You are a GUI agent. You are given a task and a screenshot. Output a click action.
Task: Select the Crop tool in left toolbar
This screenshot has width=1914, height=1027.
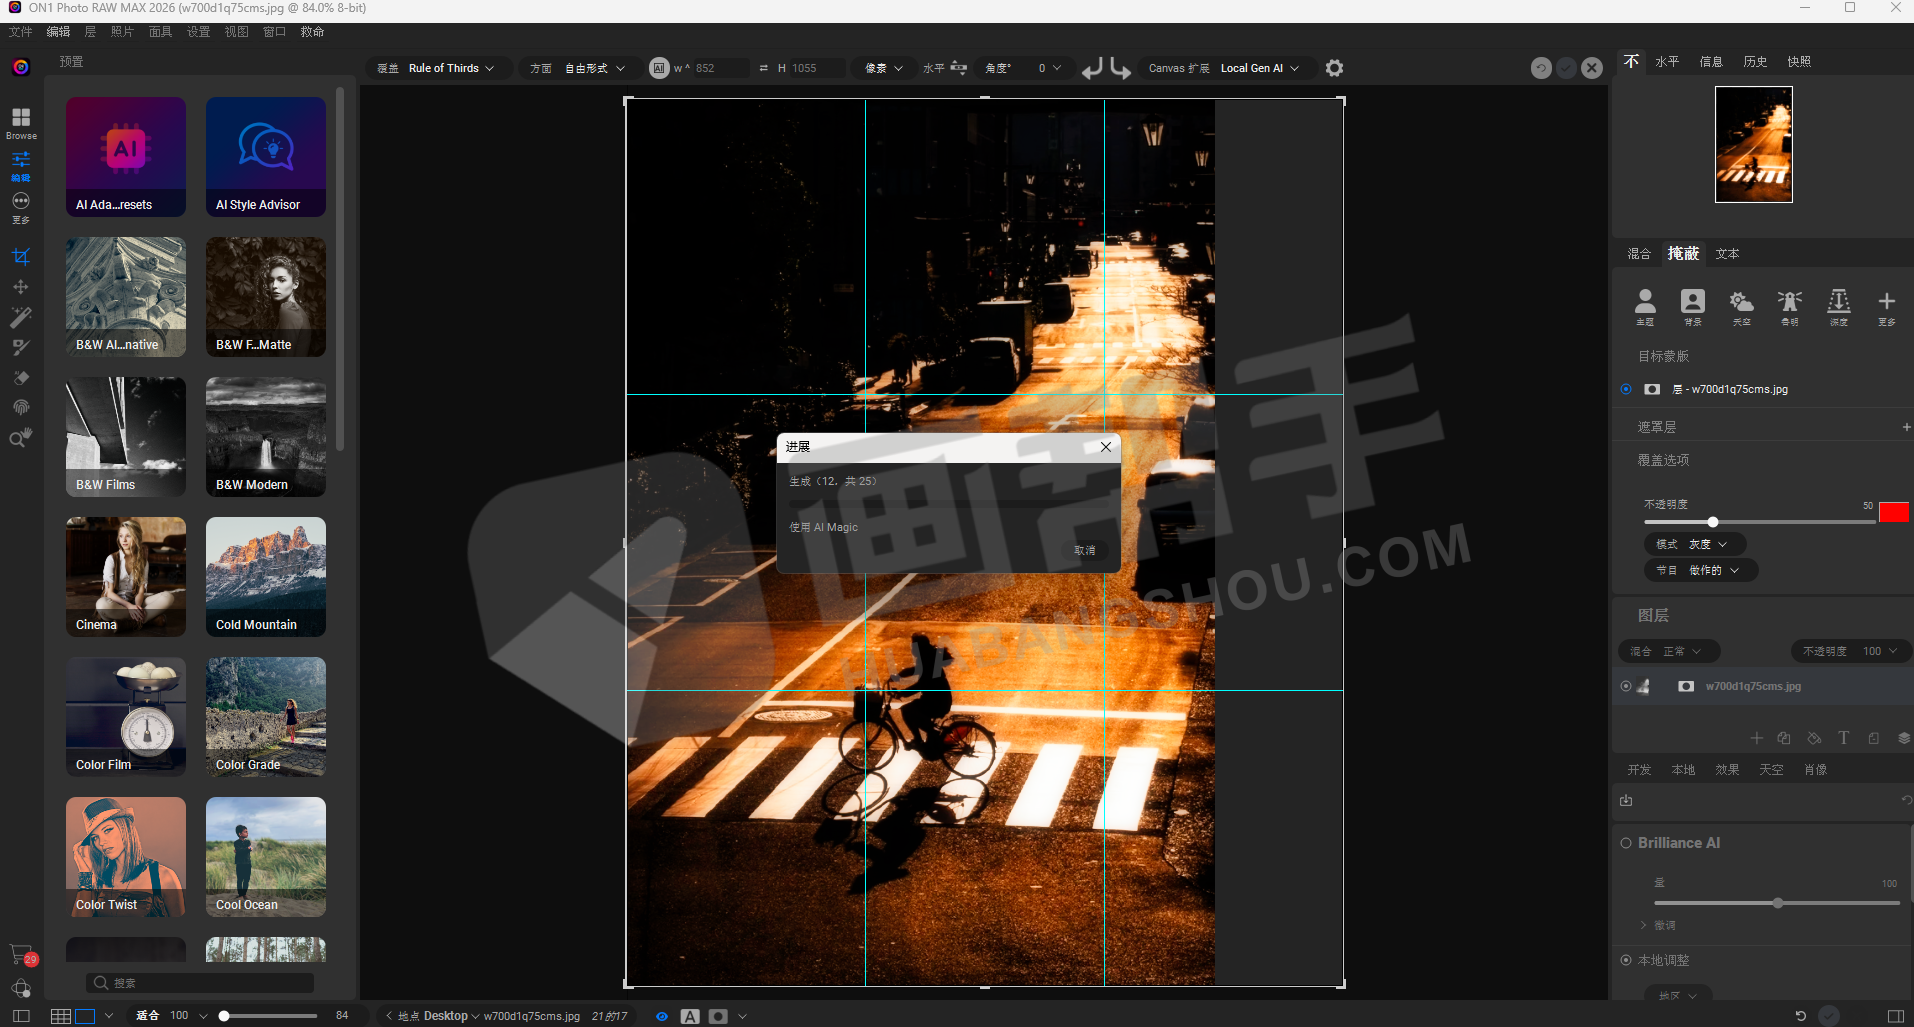click(x=20, y=257)
